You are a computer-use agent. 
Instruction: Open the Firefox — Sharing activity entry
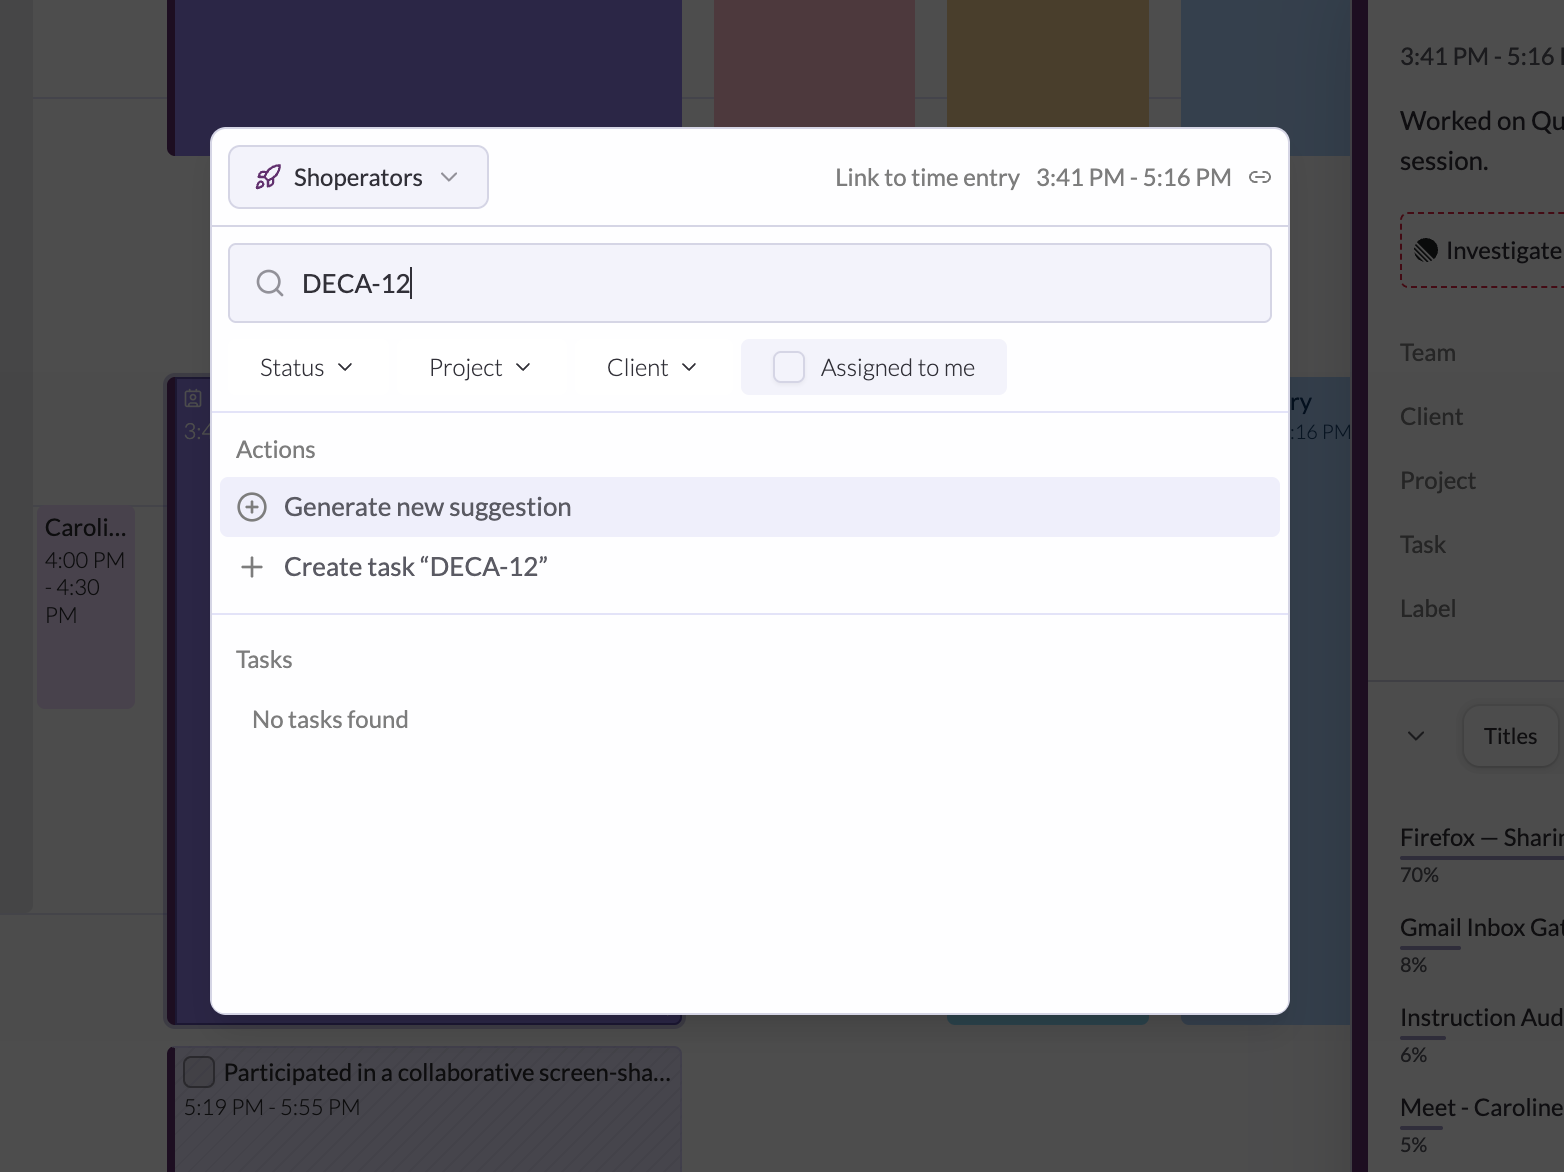1481,838
